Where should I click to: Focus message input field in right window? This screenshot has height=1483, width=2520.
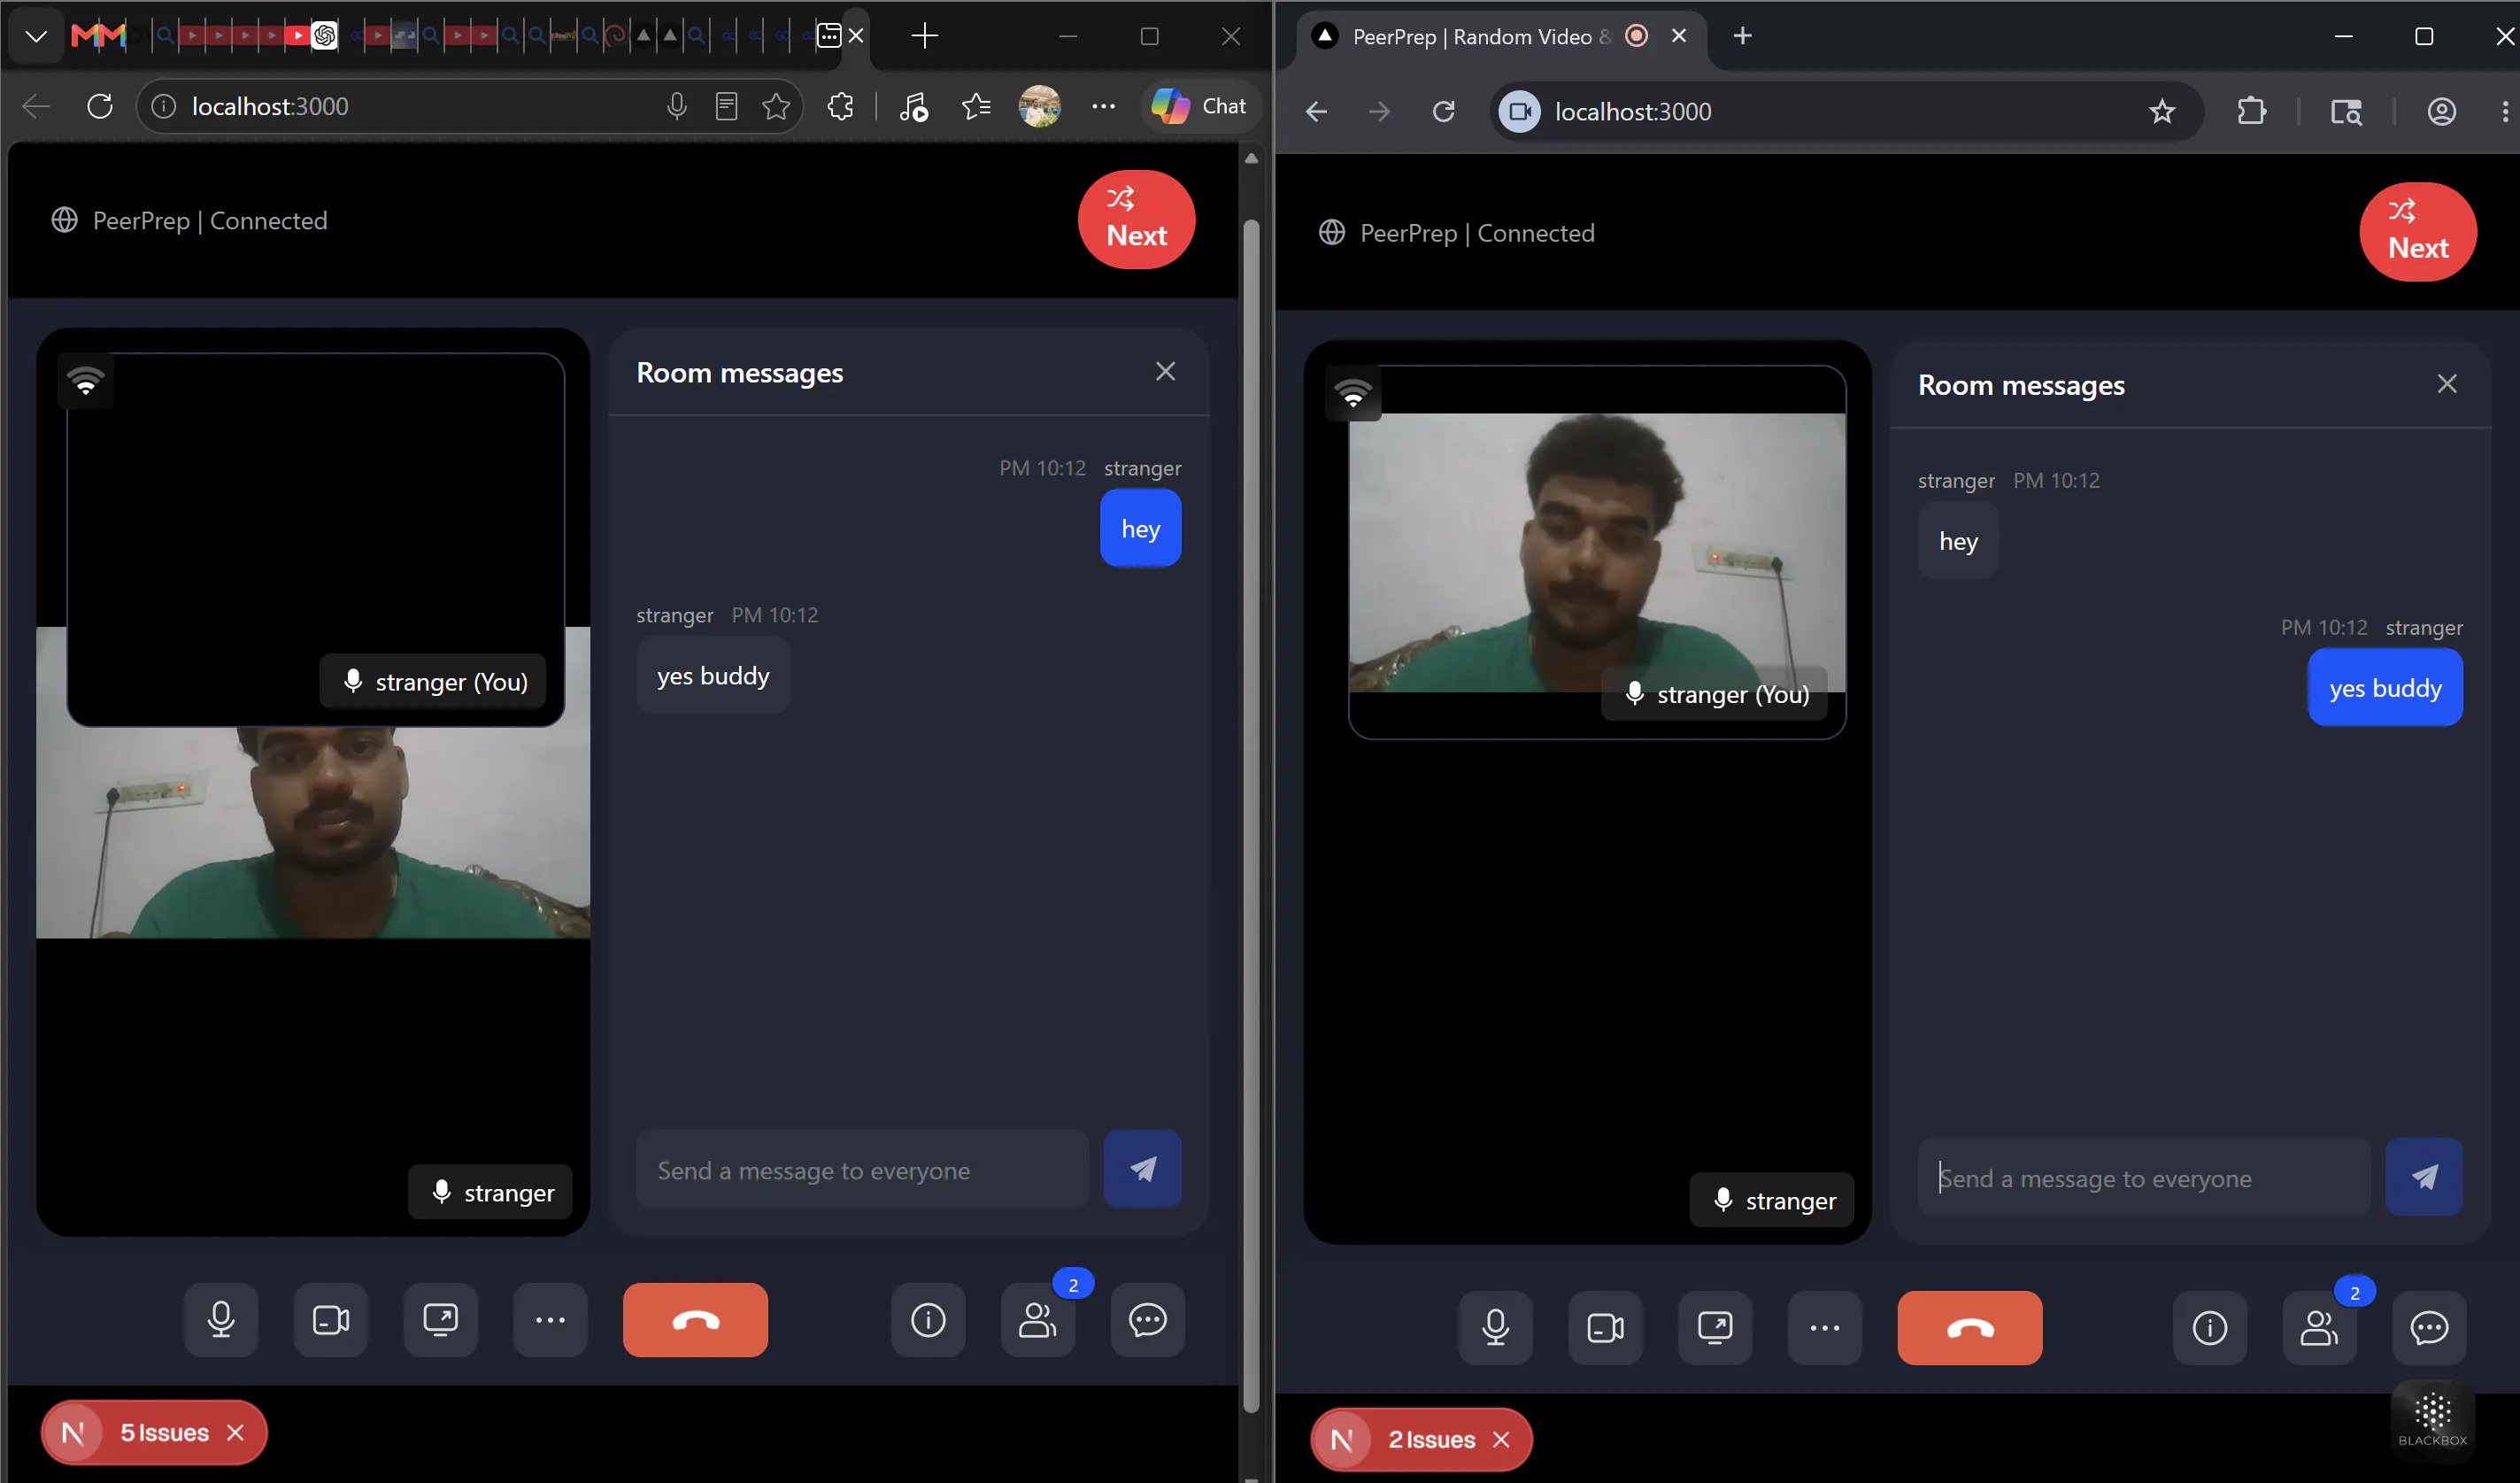[x=2144, y=1177]
